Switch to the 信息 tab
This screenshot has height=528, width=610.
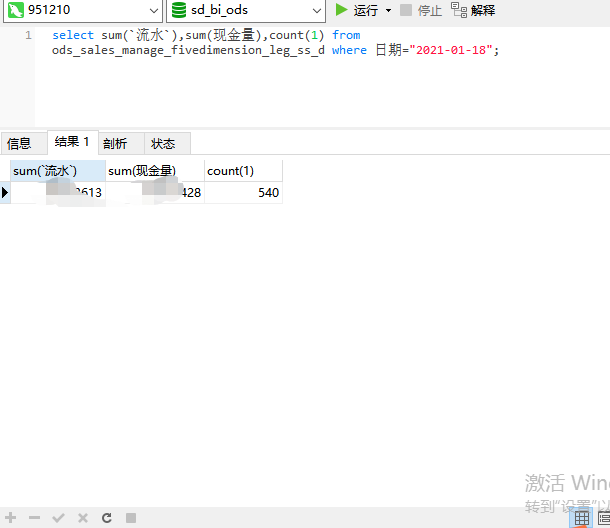tap(24, 144)
